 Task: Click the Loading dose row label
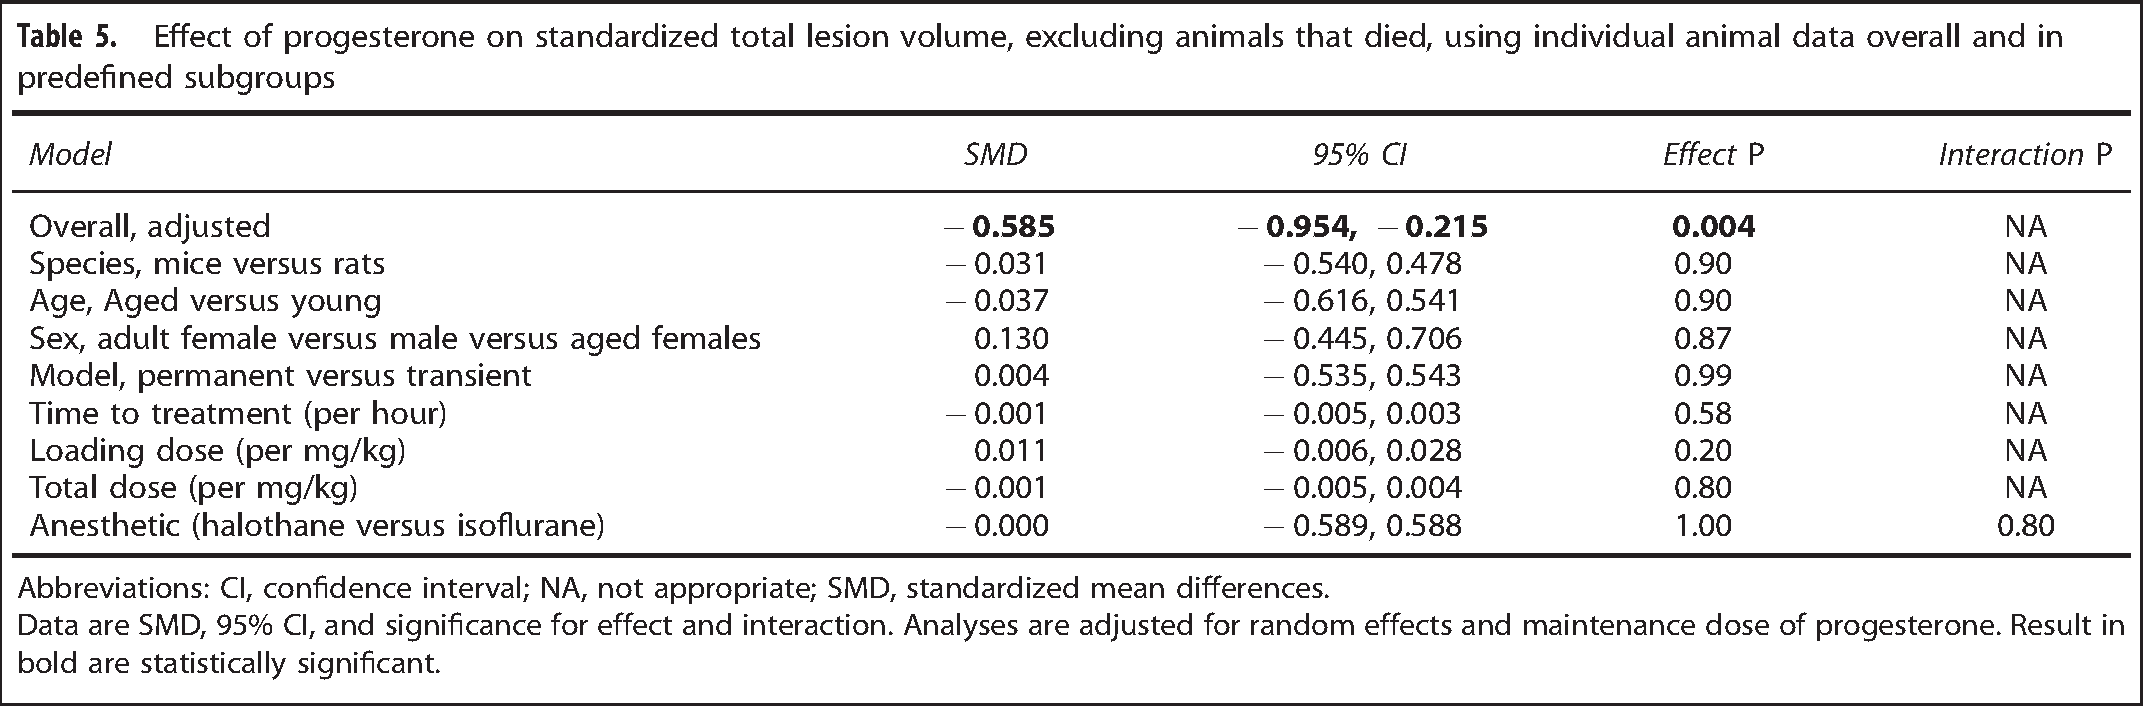point(217,451)
